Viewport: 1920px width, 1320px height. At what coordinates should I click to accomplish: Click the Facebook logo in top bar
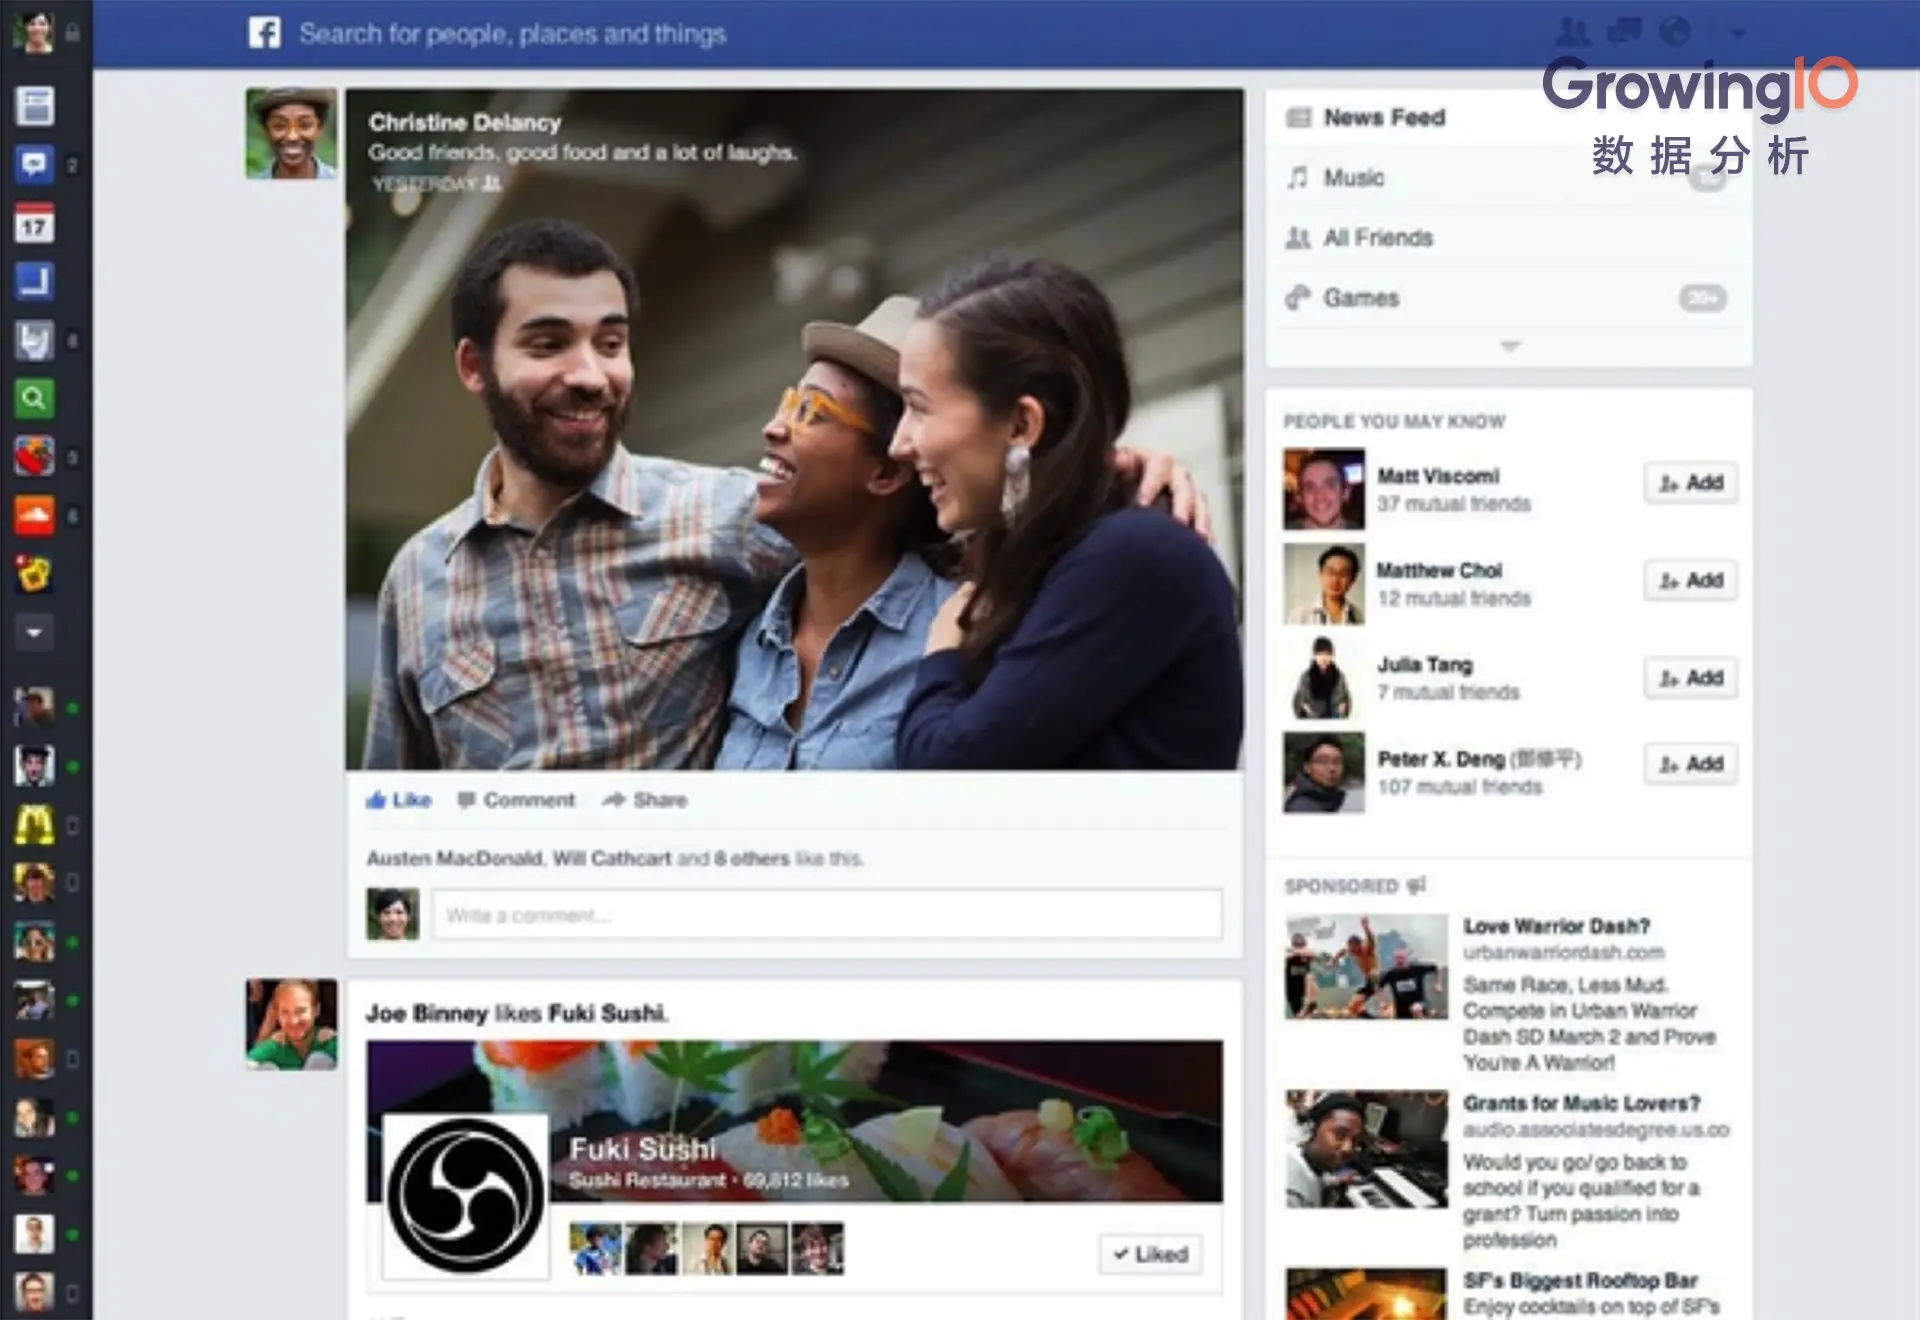tap(265, 33)
